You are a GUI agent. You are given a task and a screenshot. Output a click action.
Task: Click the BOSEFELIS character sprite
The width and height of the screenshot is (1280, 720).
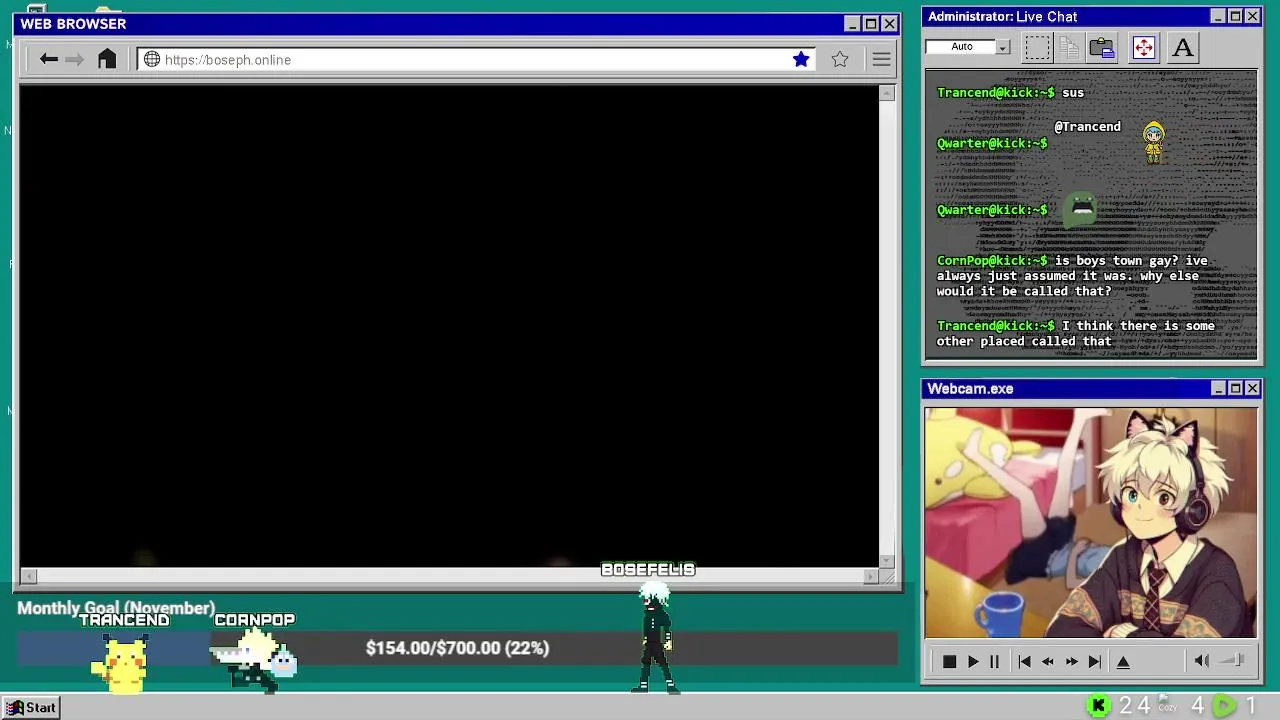[x=655, y=638]
